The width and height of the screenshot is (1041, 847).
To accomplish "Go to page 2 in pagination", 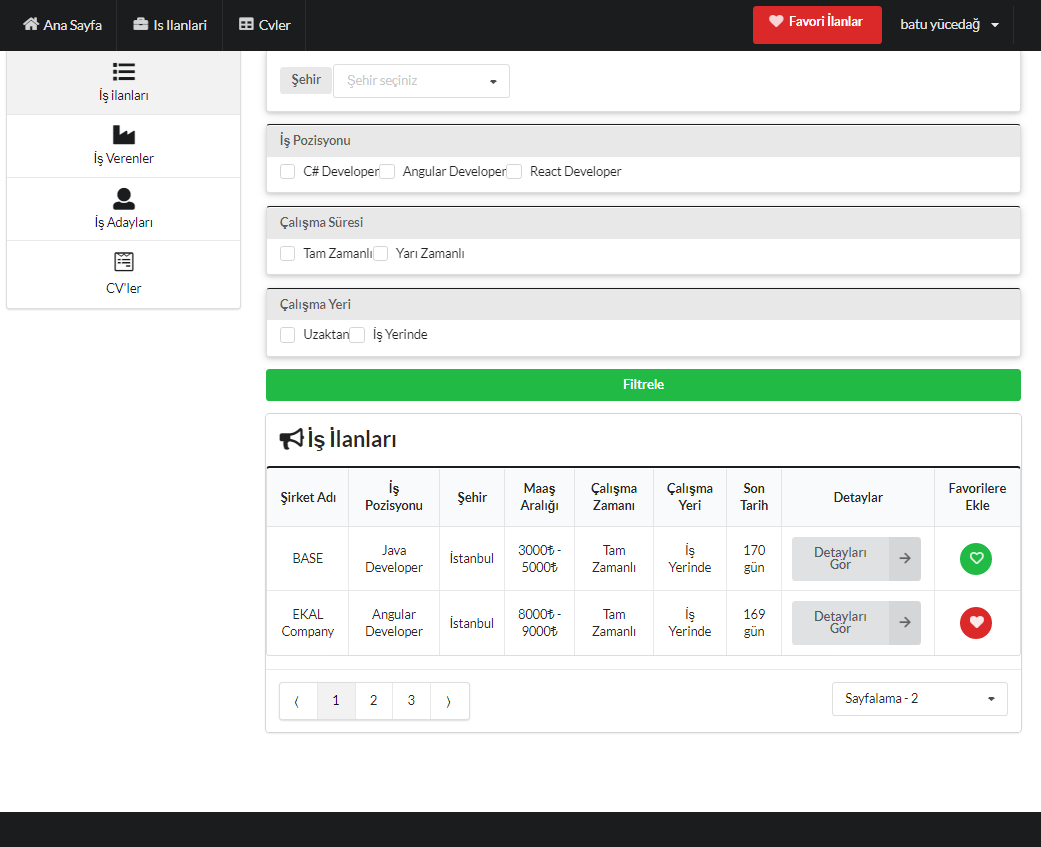I will point(374,701).
